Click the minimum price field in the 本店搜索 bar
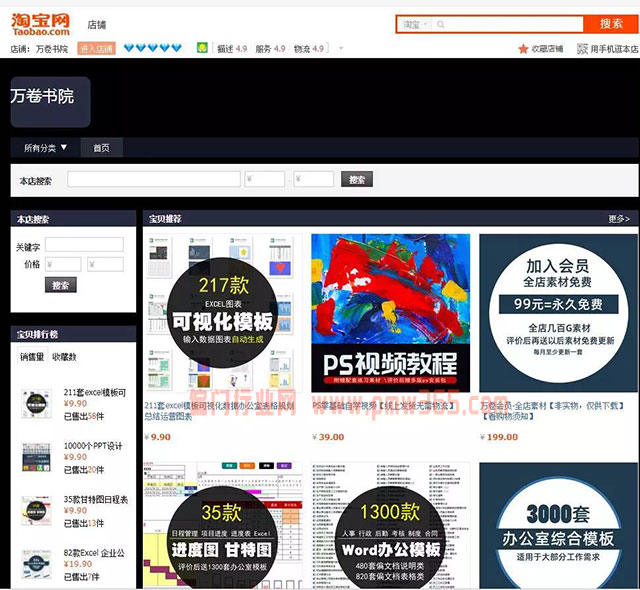The height and width of the screenshot is (590, 640). tap(264, 179)
